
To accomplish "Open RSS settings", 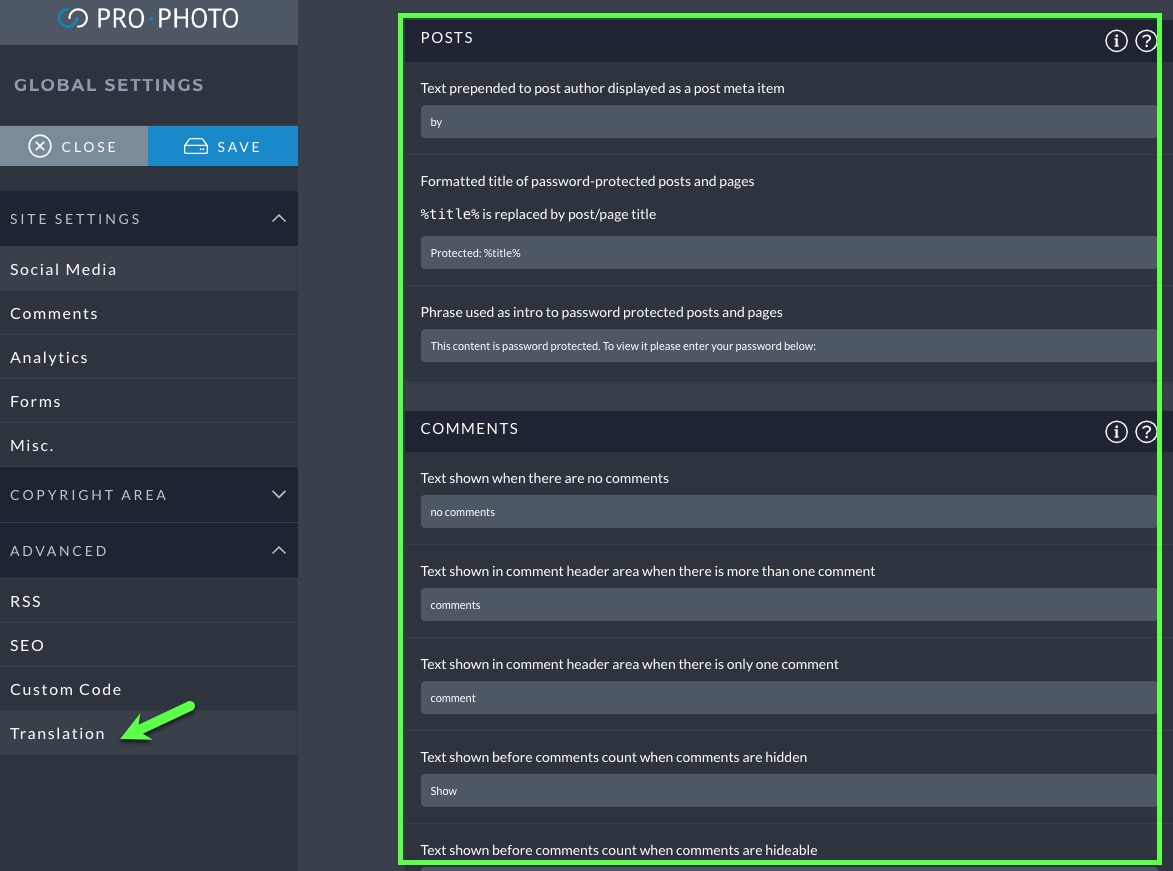I will (x=149, y=602).
